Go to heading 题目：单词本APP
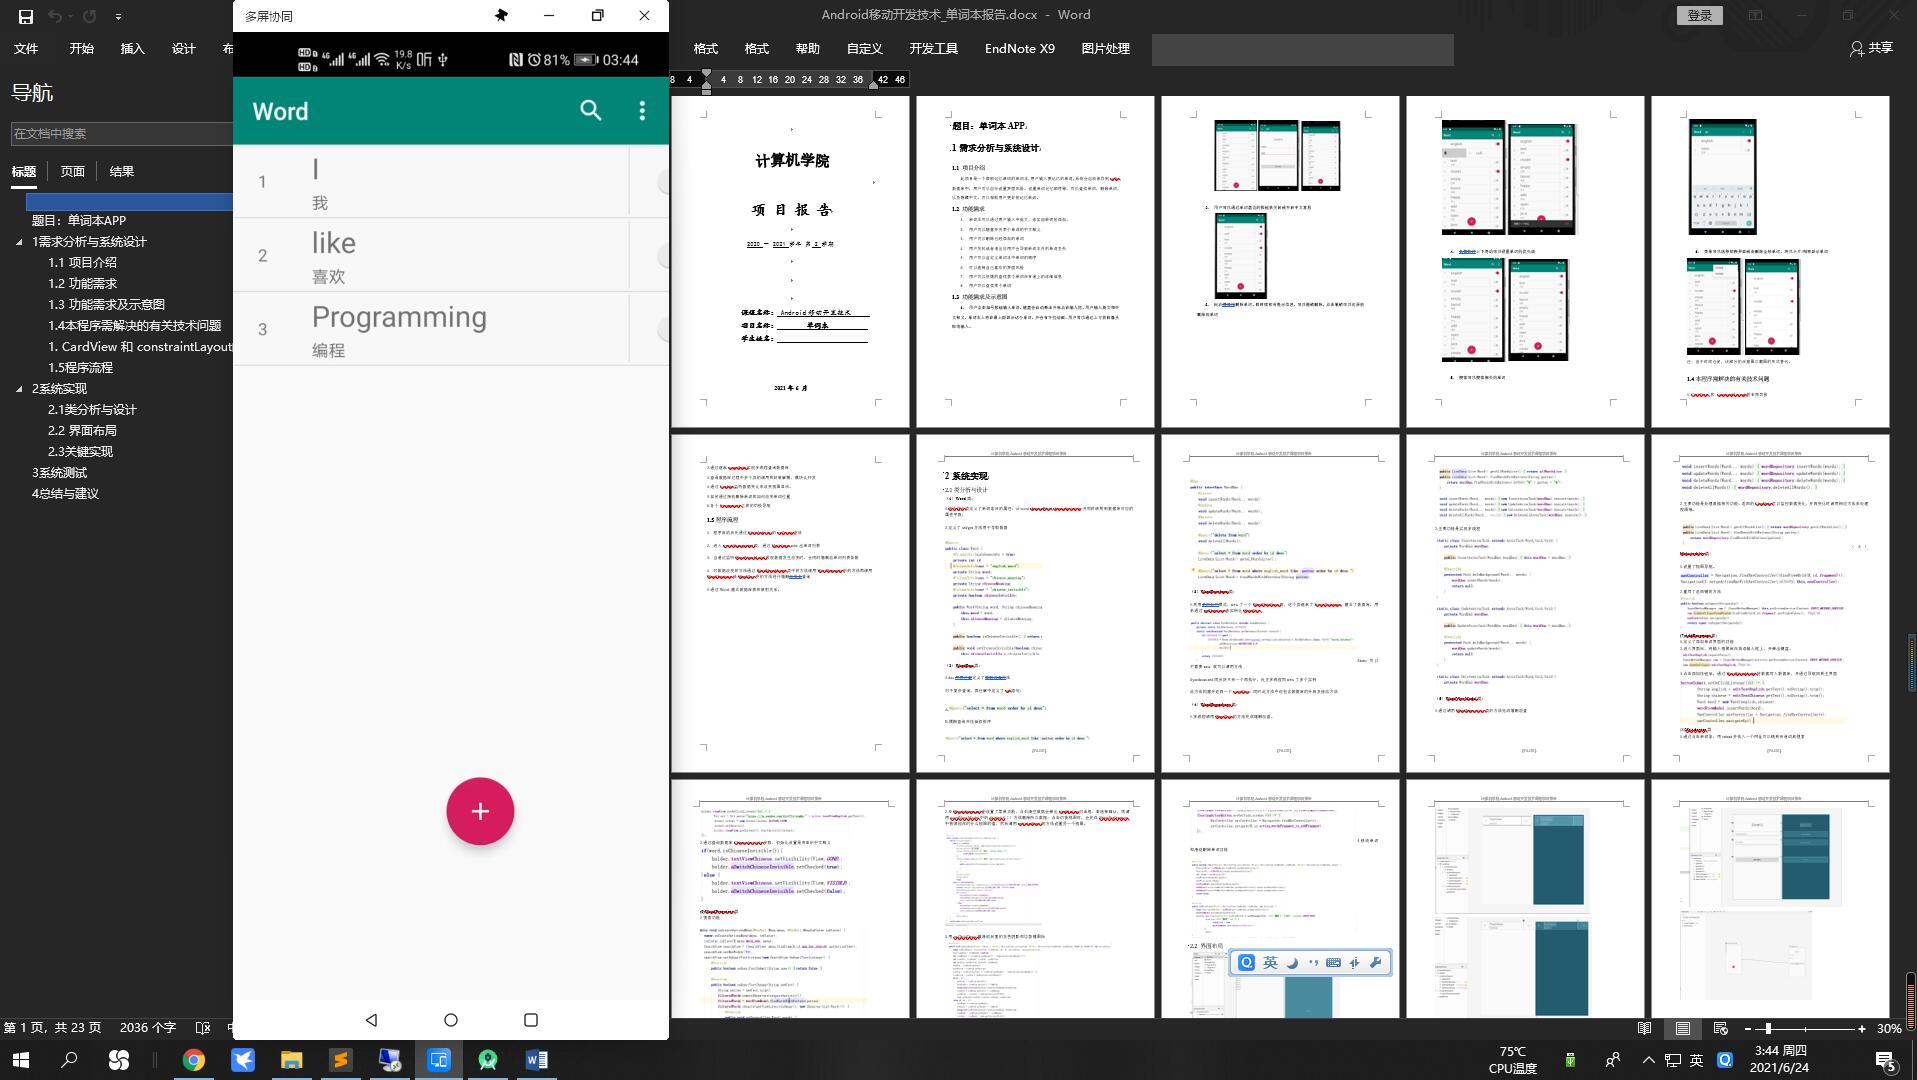Screen dimensions: 1917x1080 click(79, 221)
